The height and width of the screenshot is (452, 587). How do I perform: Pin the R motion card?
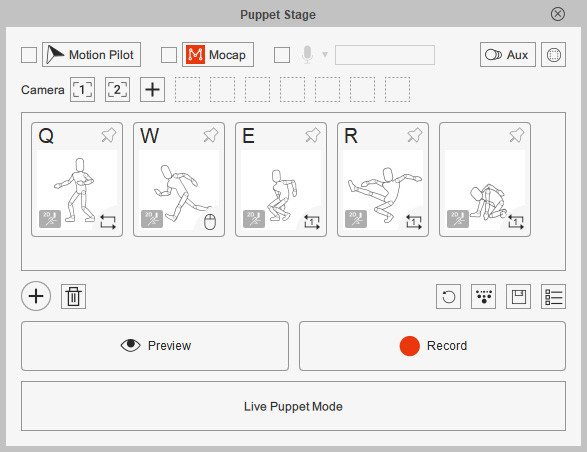coord(415,135)
